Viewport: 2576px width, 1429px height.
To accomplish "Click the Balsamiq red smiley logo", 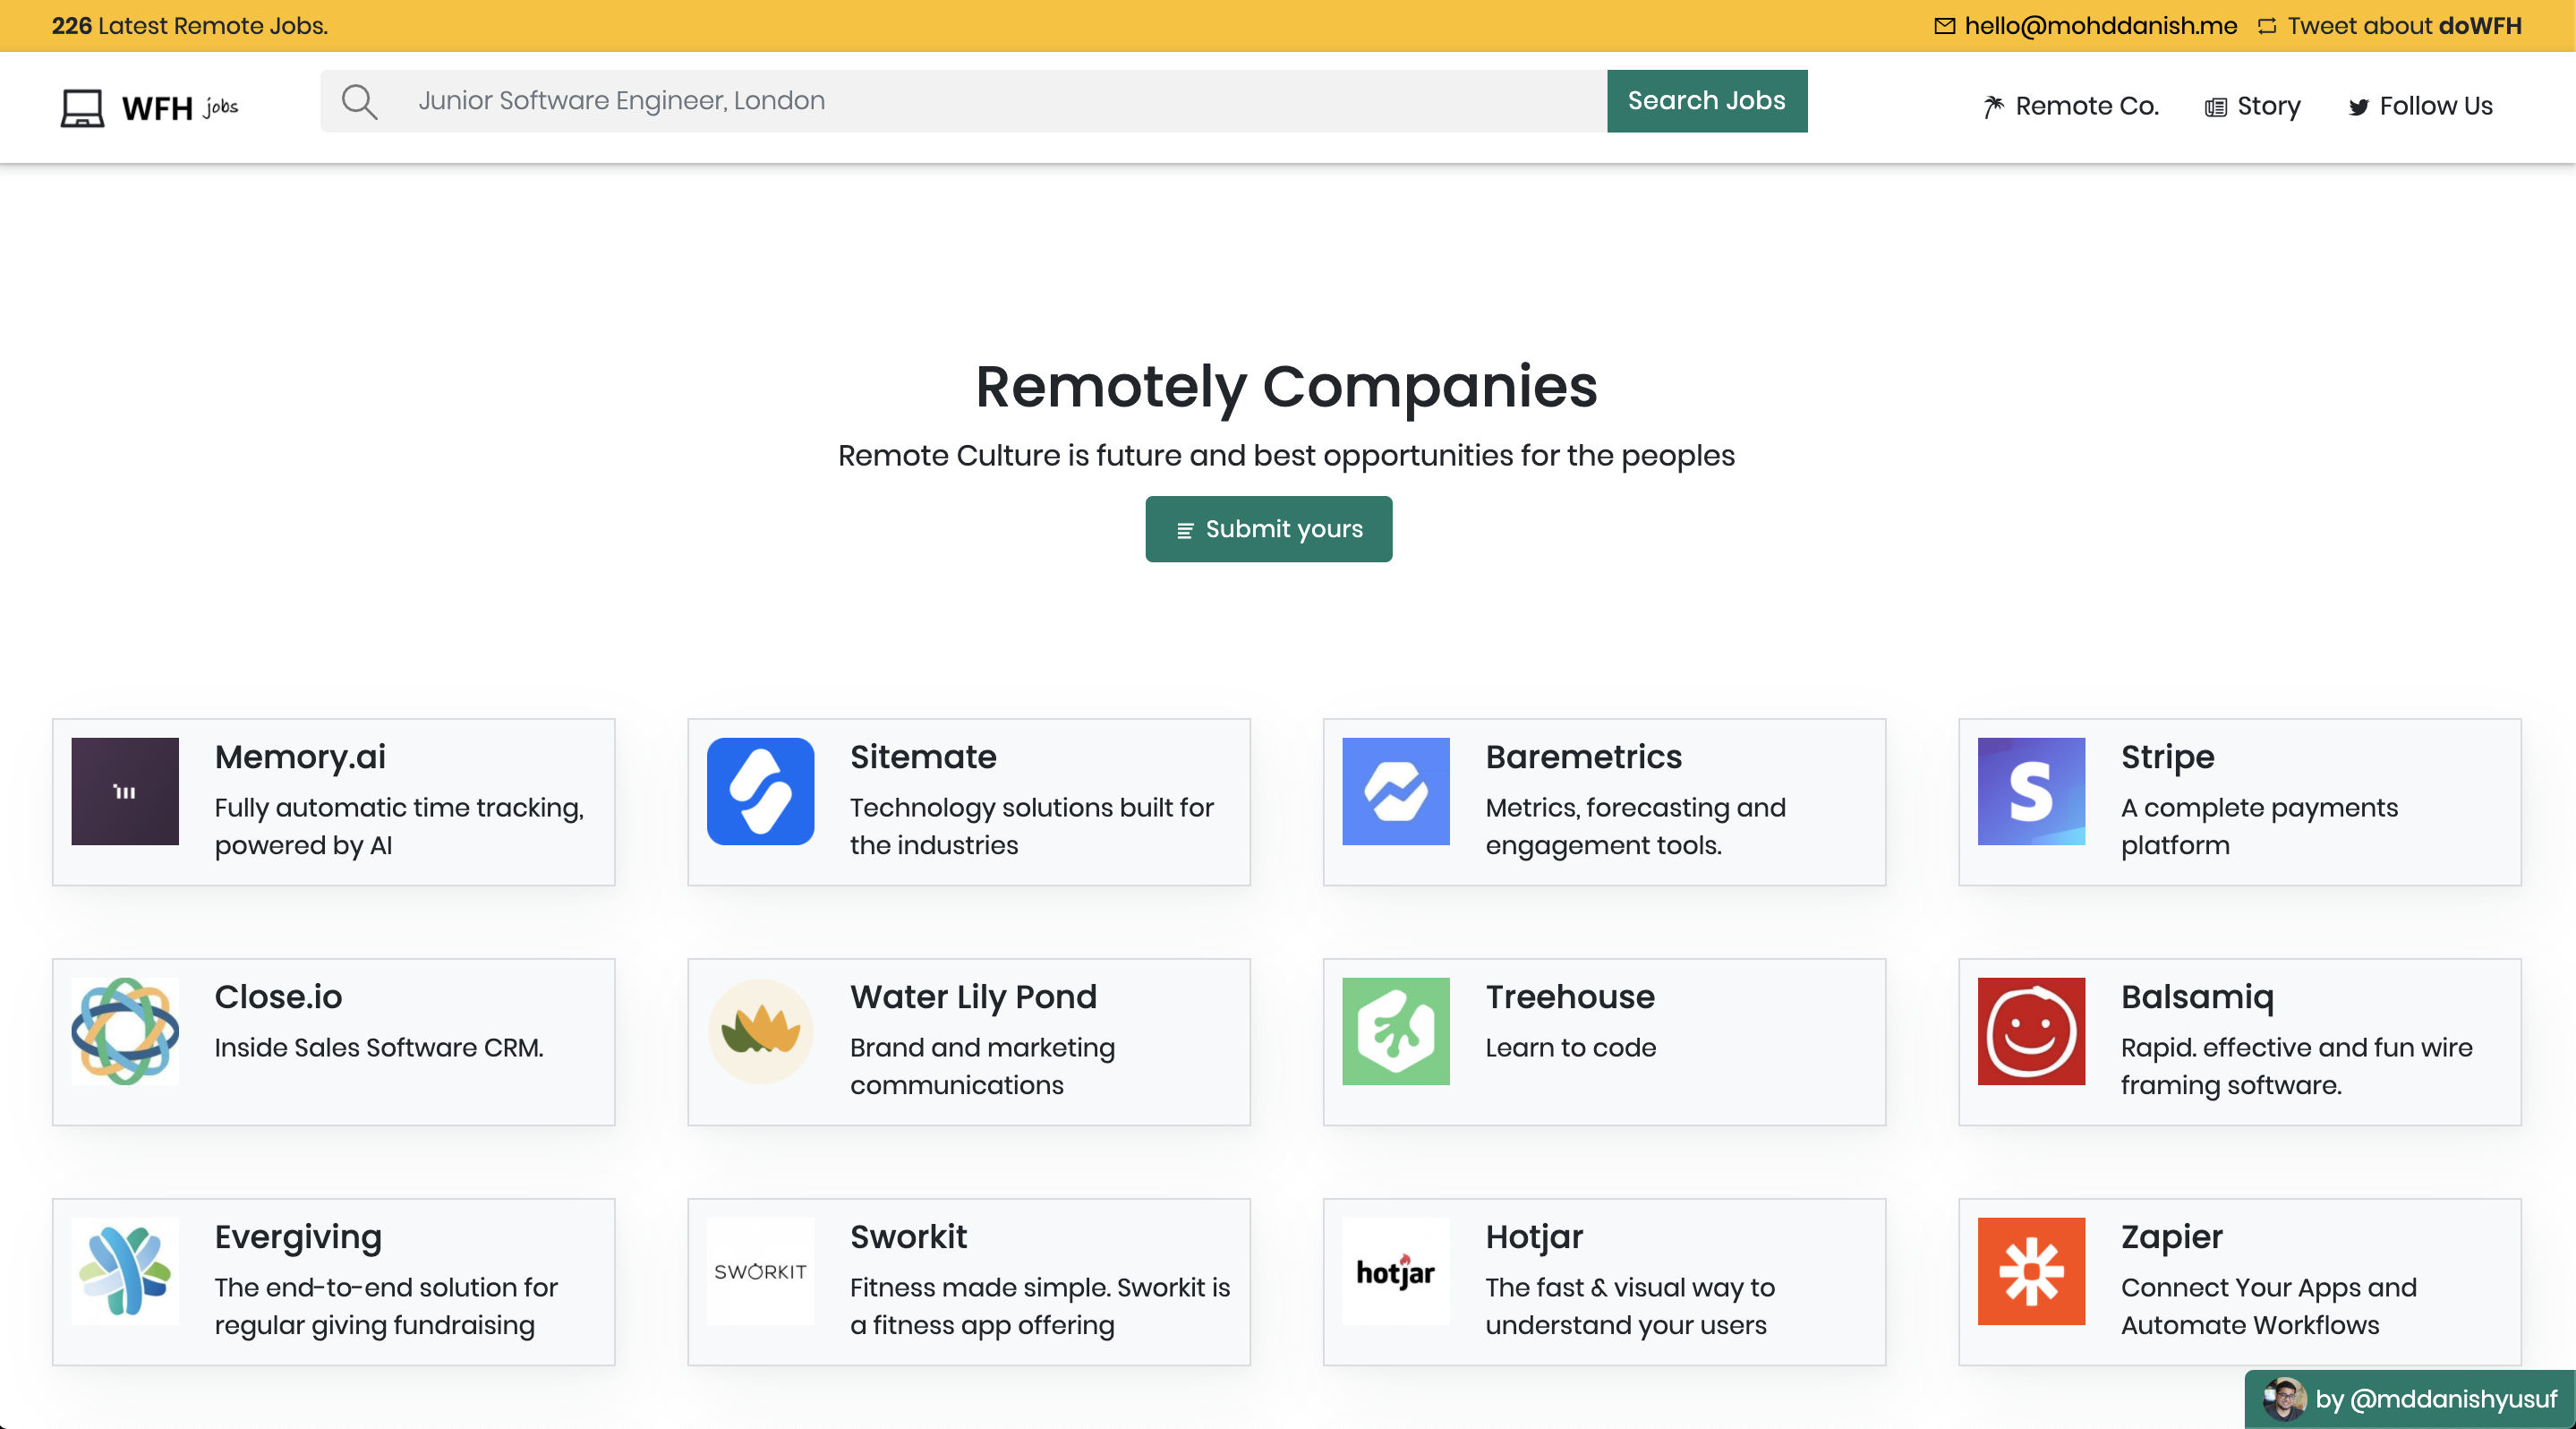I will pos(2031,1031).
